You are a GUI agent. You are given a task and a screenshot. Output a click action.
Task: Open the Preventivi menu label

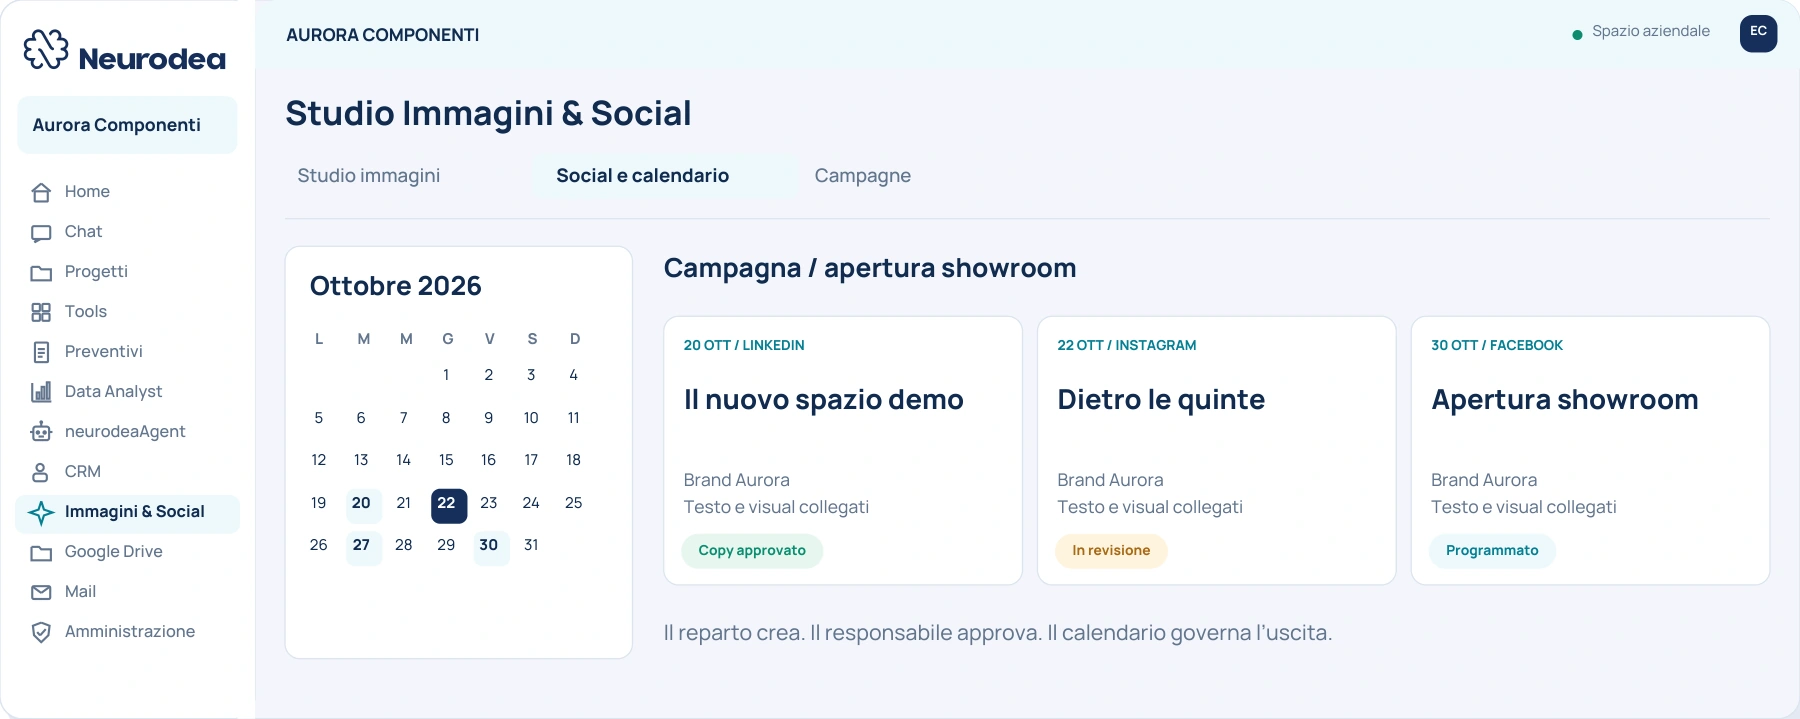104,351
